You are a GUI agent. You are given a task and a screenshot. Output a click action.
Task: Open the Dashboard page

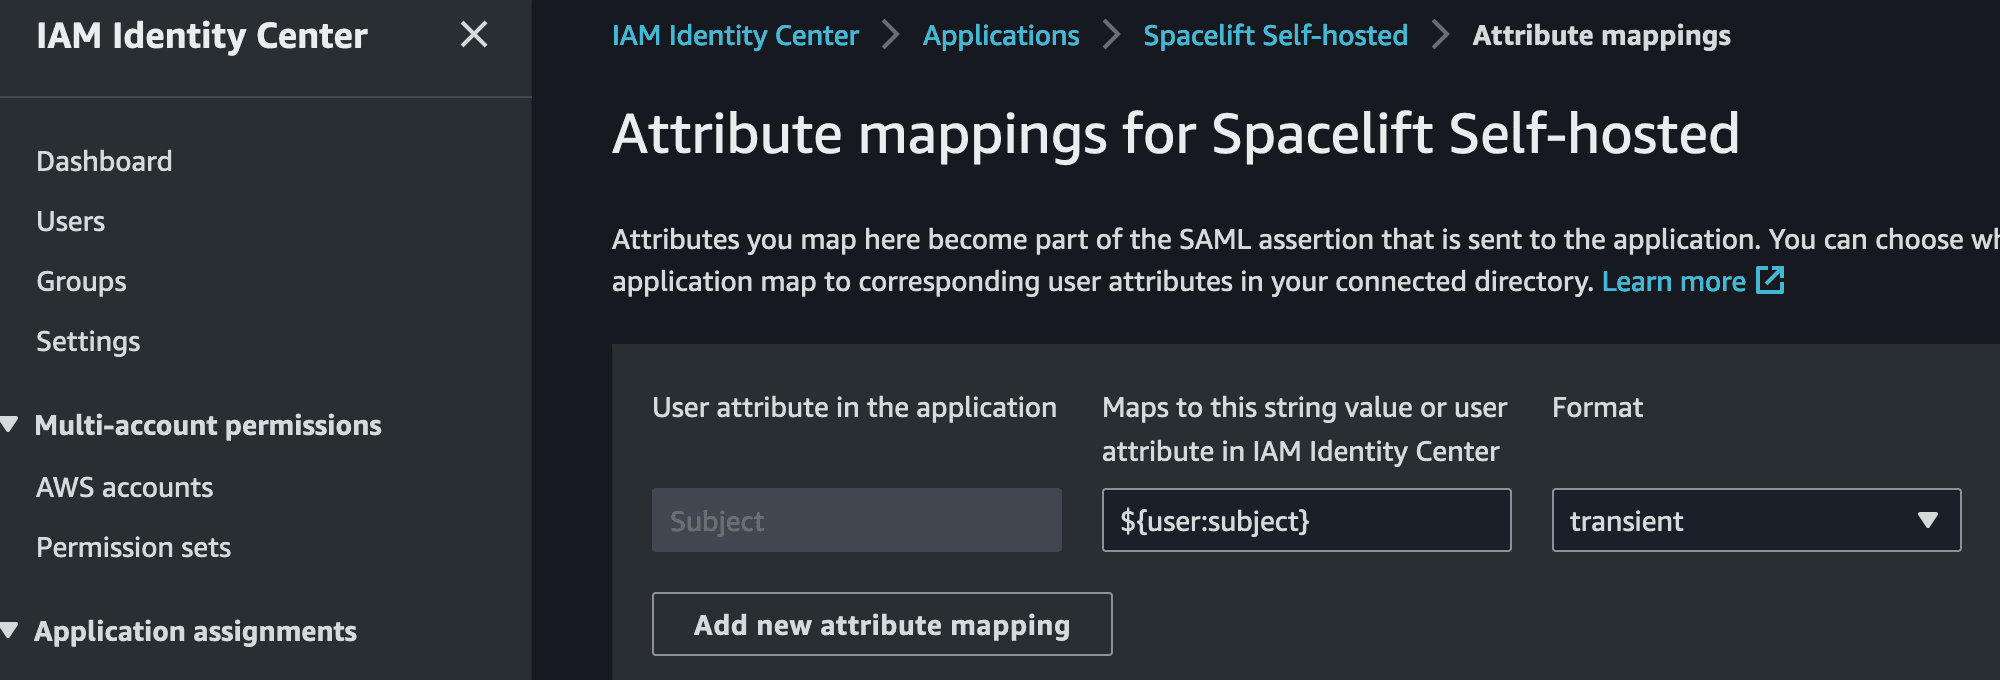click(x=104, y=161)
